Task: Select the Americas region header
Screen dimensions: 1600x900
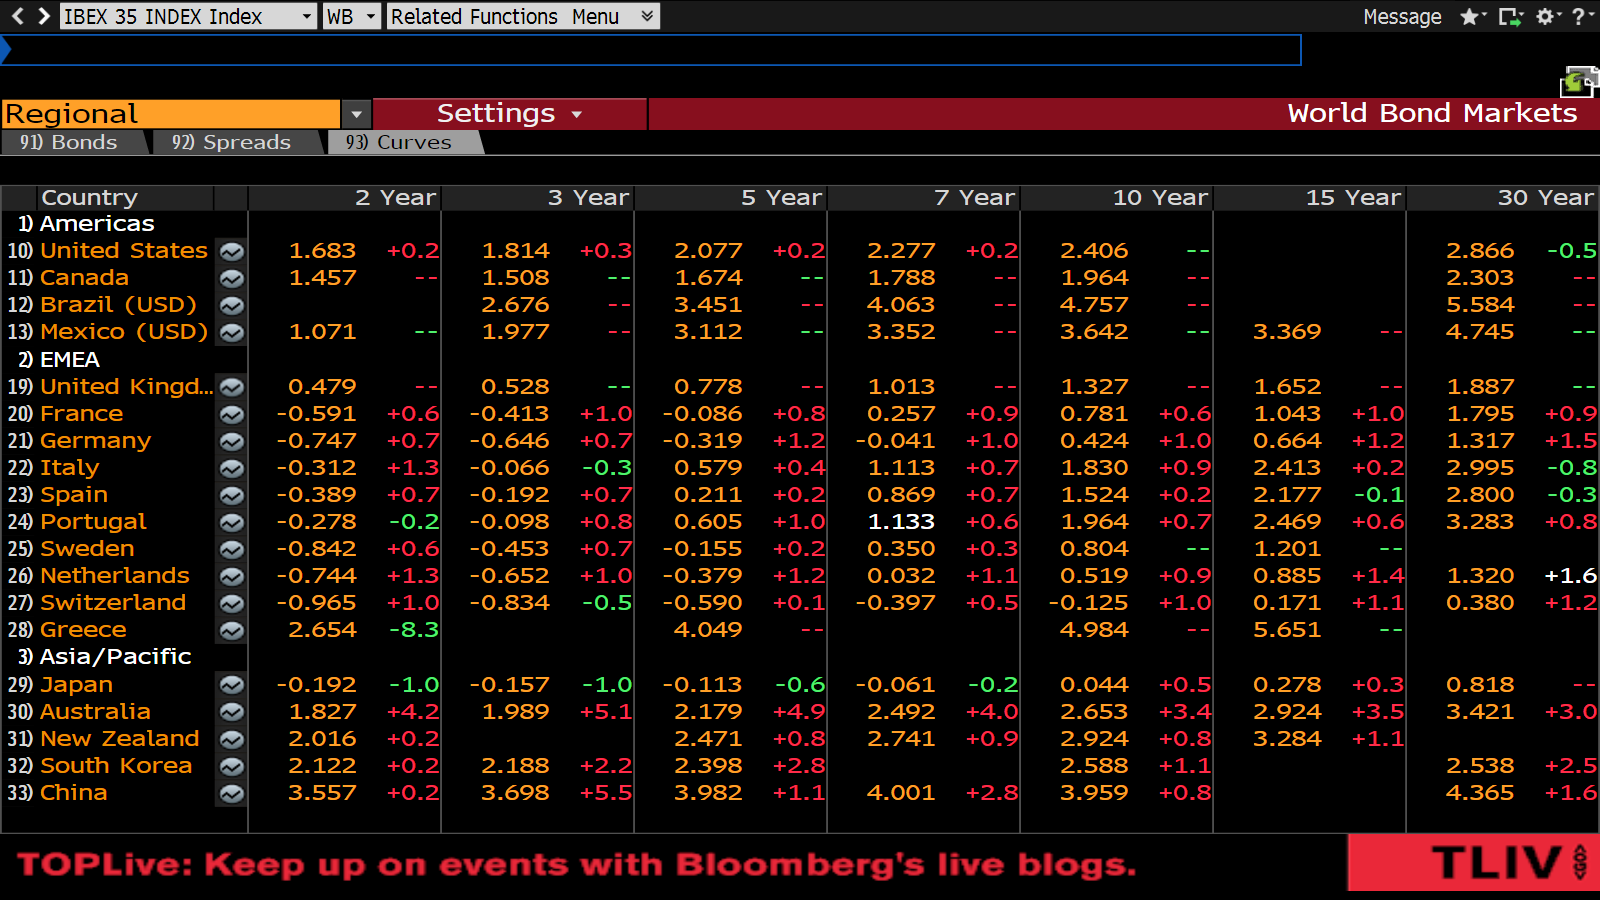Action: pyautogui.click(x=97, y=224)
